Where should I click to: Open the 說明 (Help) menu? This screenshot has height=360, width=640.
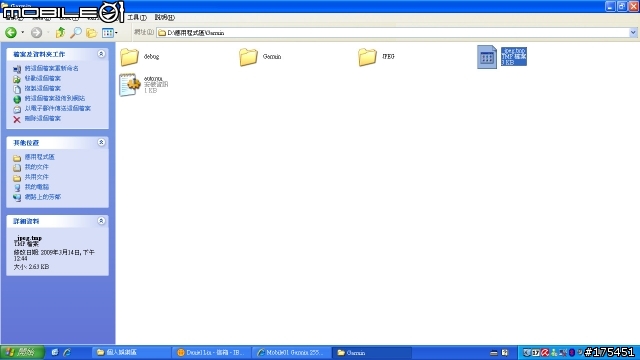(164, 18)
